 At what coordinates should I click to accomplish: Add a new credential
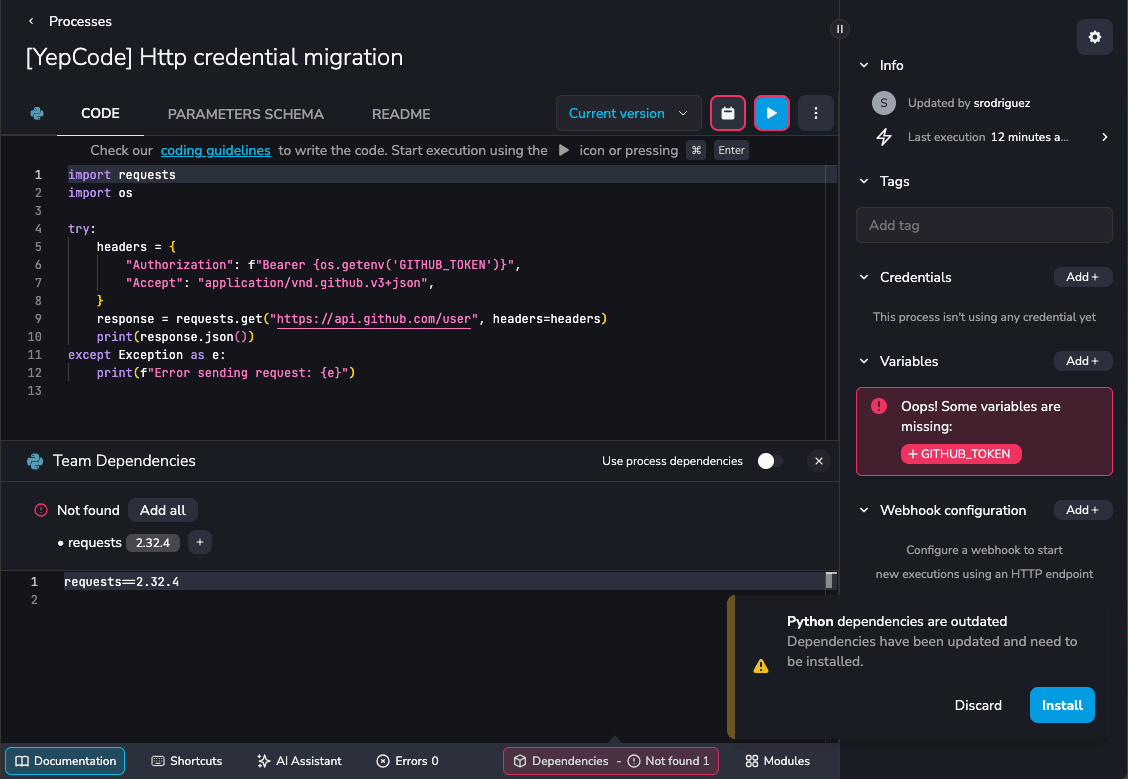1082,277
